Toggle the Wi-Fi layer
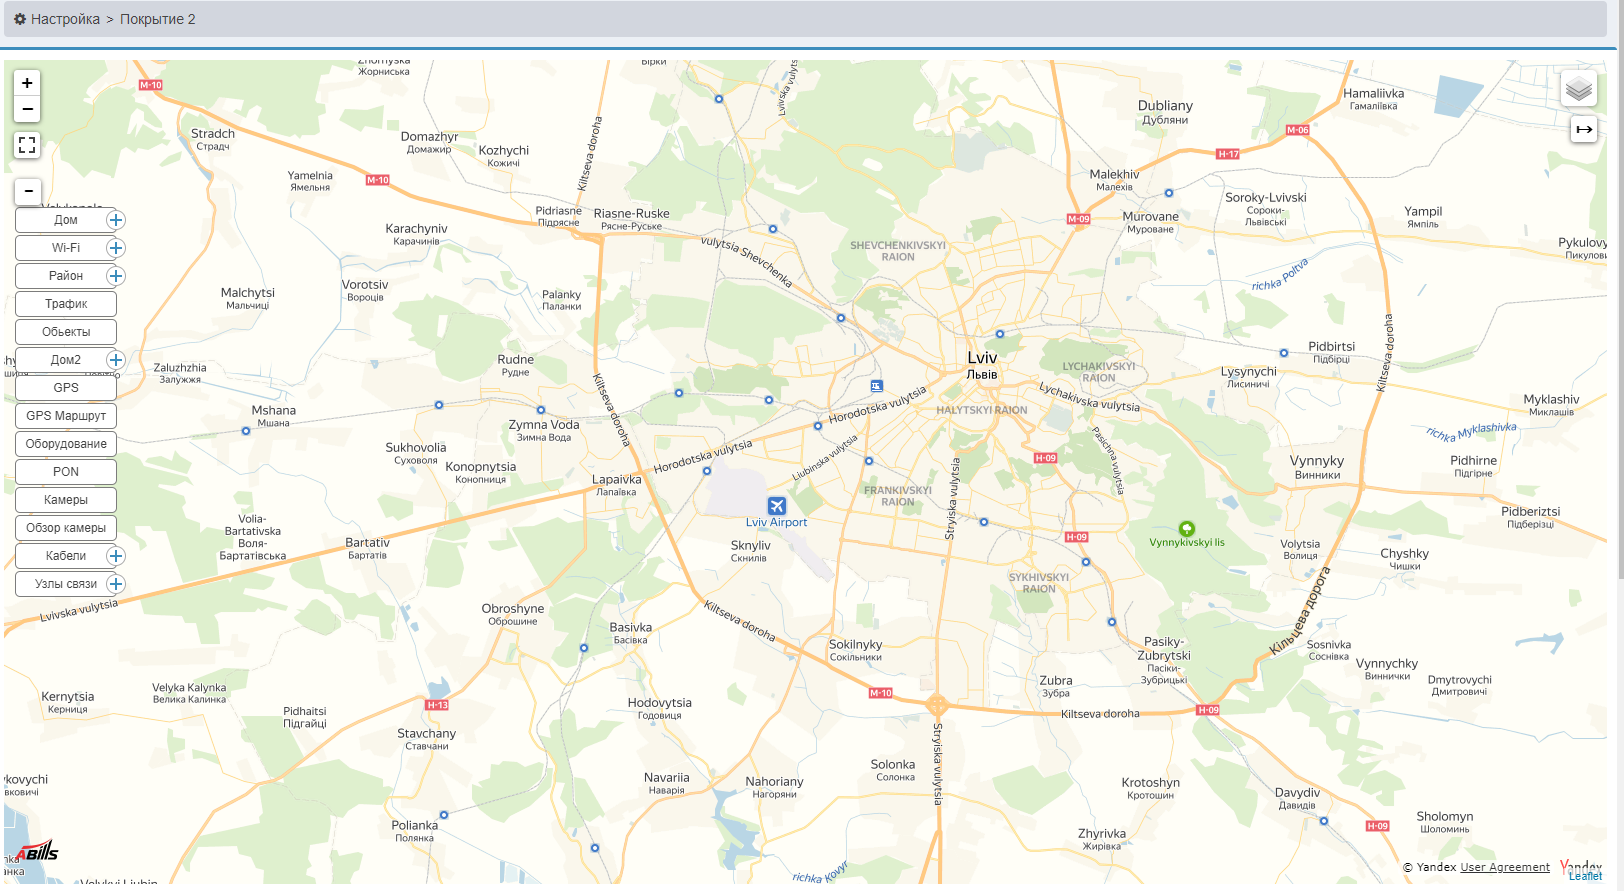This screenshot has width=1624, height=891. point(66,248)
